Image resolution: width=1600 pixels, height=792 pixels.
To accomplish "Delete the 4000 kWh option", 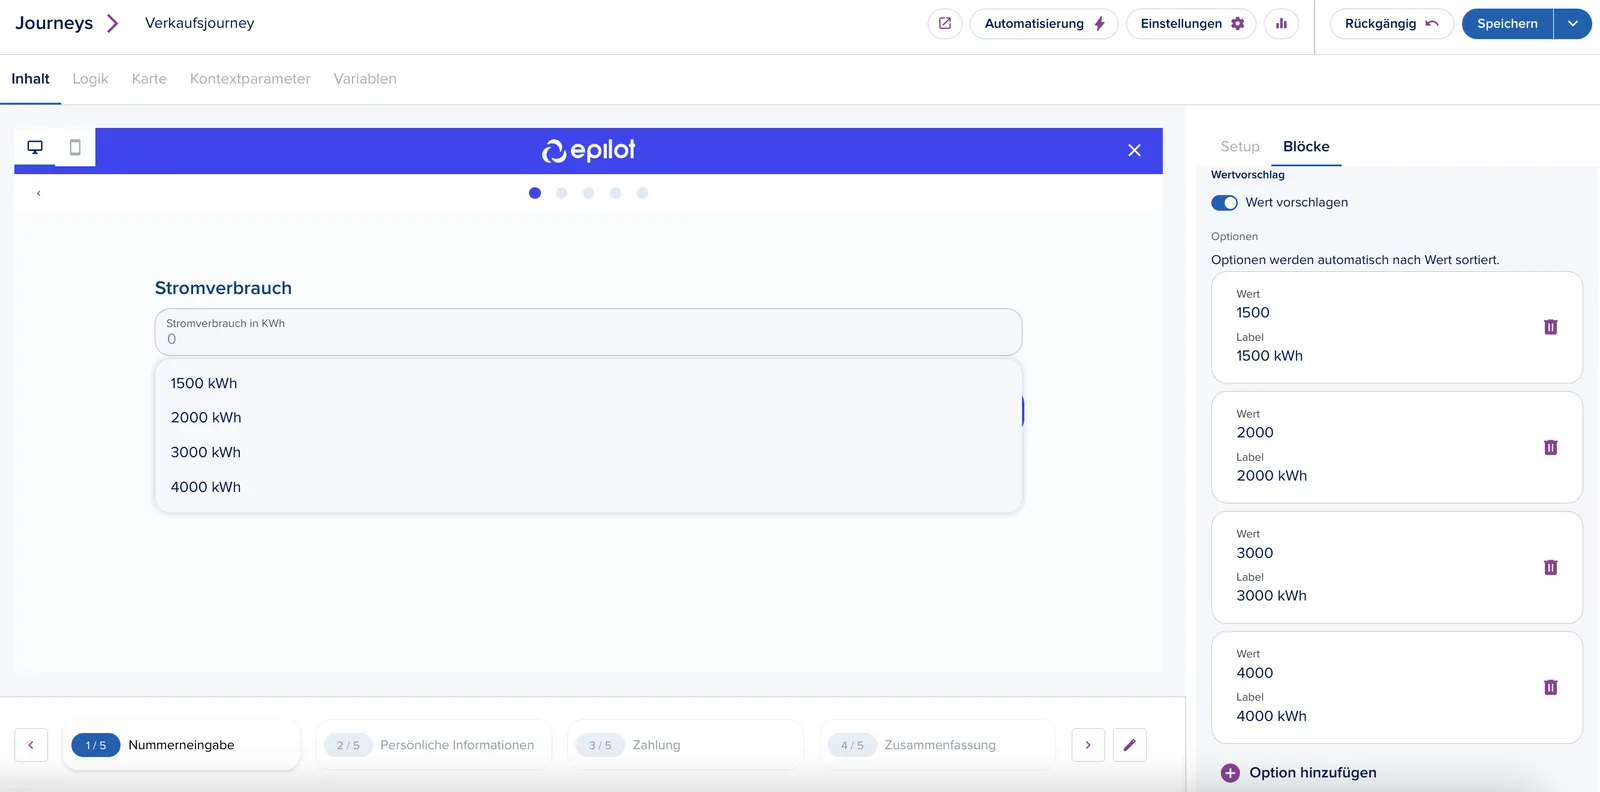I will point(1550,687).
